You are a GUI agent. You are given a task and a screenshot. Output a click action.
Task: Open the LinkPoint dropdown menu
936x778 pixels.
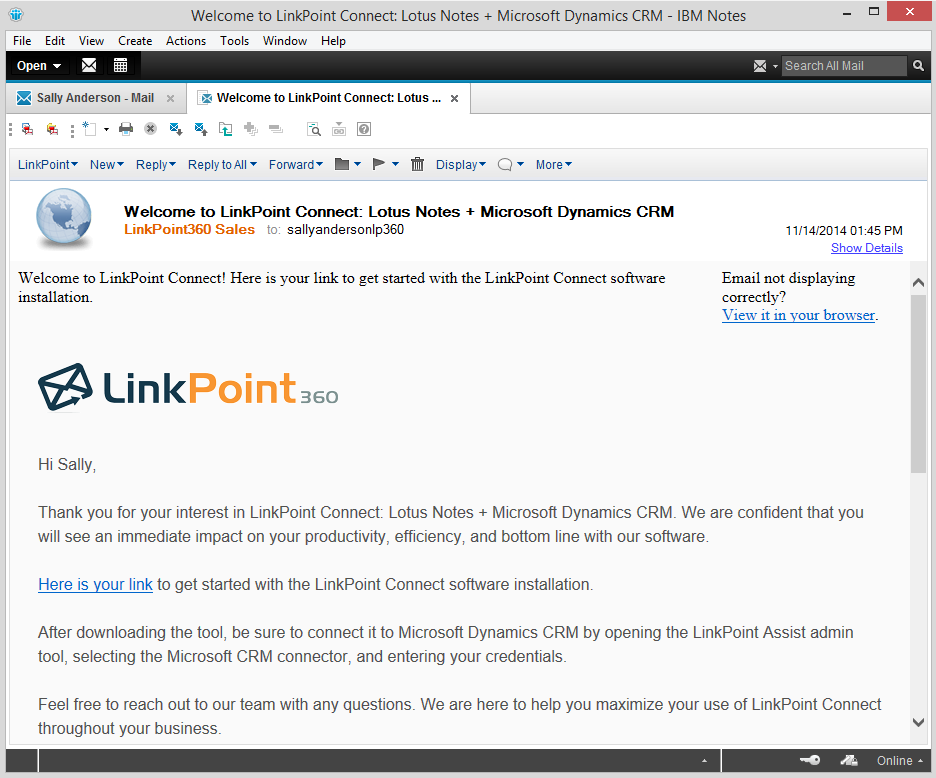pyautogui.click(x=48, y=165)
